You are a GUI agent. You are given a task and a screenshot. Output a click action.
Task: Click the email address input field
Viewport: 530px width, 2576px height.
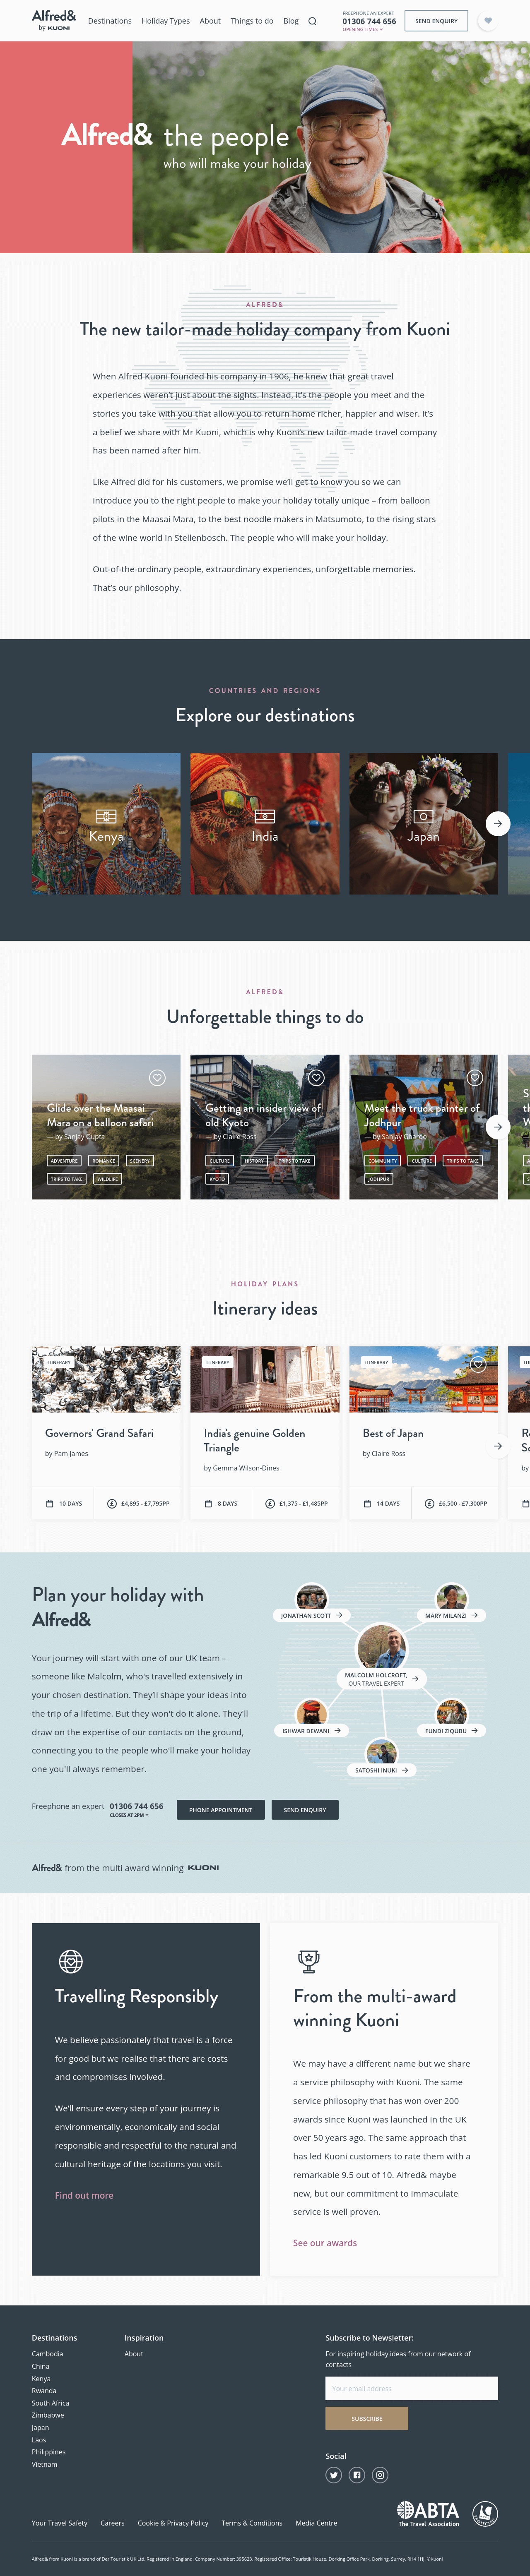click(x=411, y=2388)
